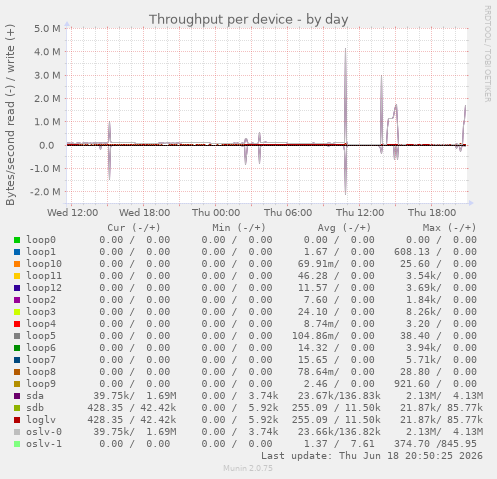The image size is (497, 479).
Task: Click the 'Thu 06:00' axis label
Action: (x=288, y=213)
